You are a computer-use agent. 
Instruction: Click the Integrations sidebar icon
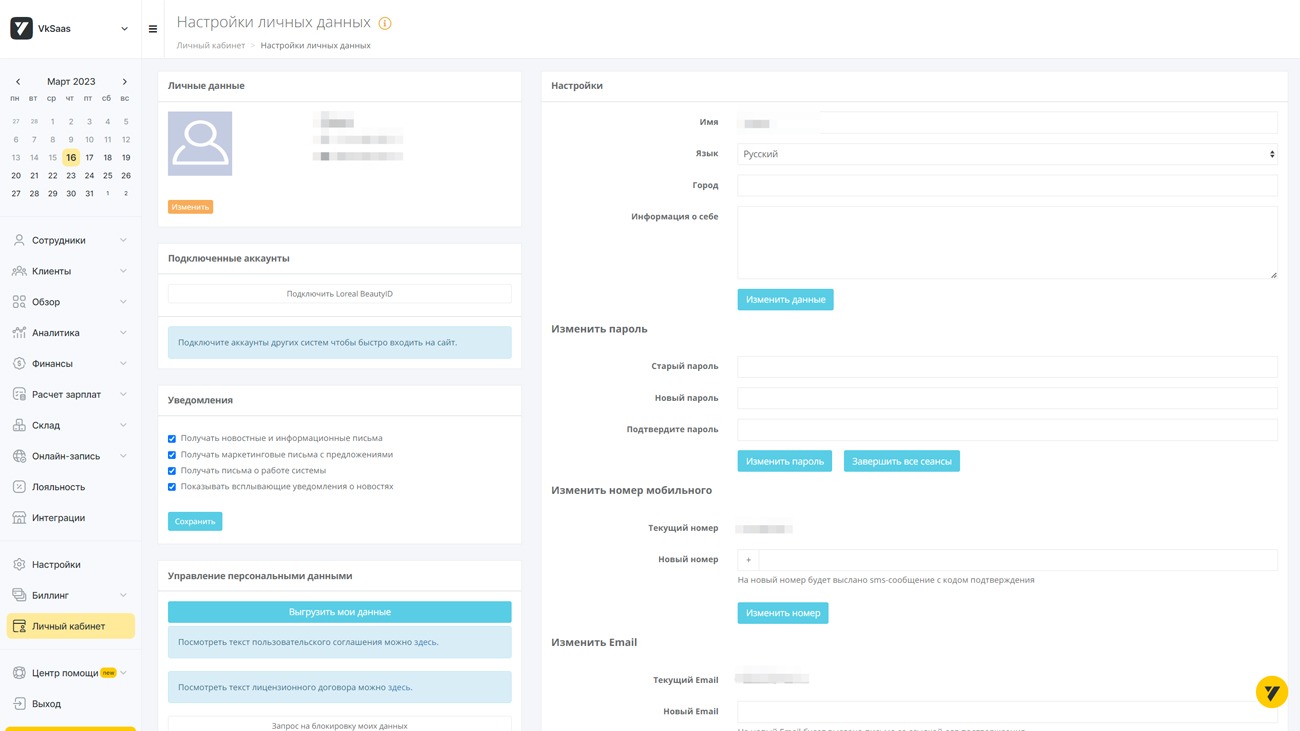coord(19,518)
